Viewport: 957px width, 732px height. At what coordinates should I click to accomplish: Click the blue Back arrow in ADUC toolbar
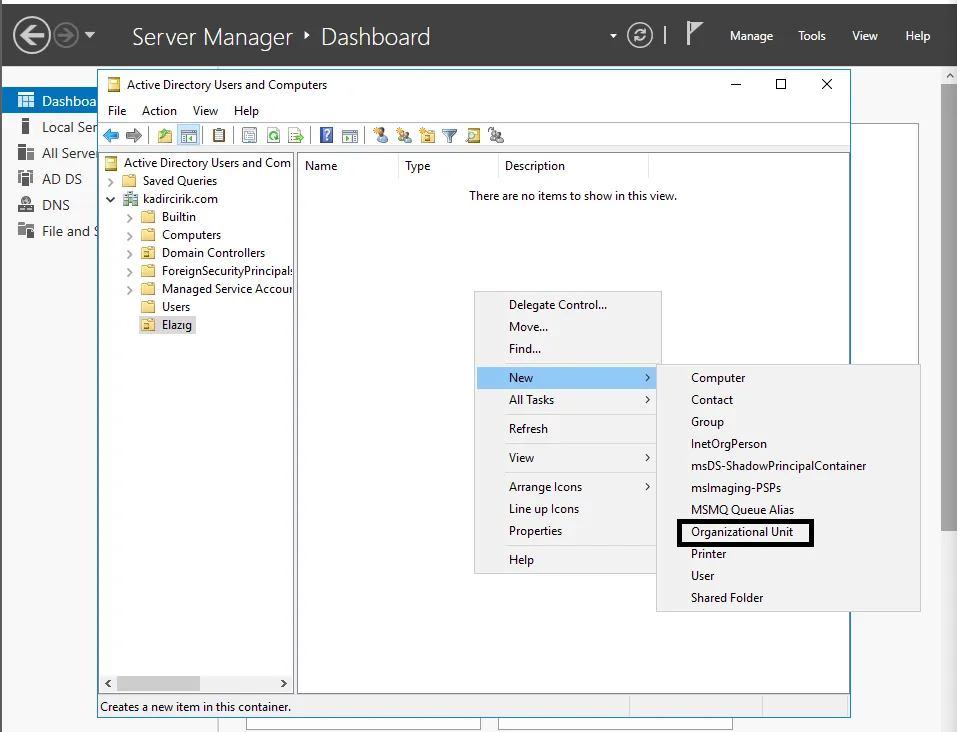[x=111, y=136]
